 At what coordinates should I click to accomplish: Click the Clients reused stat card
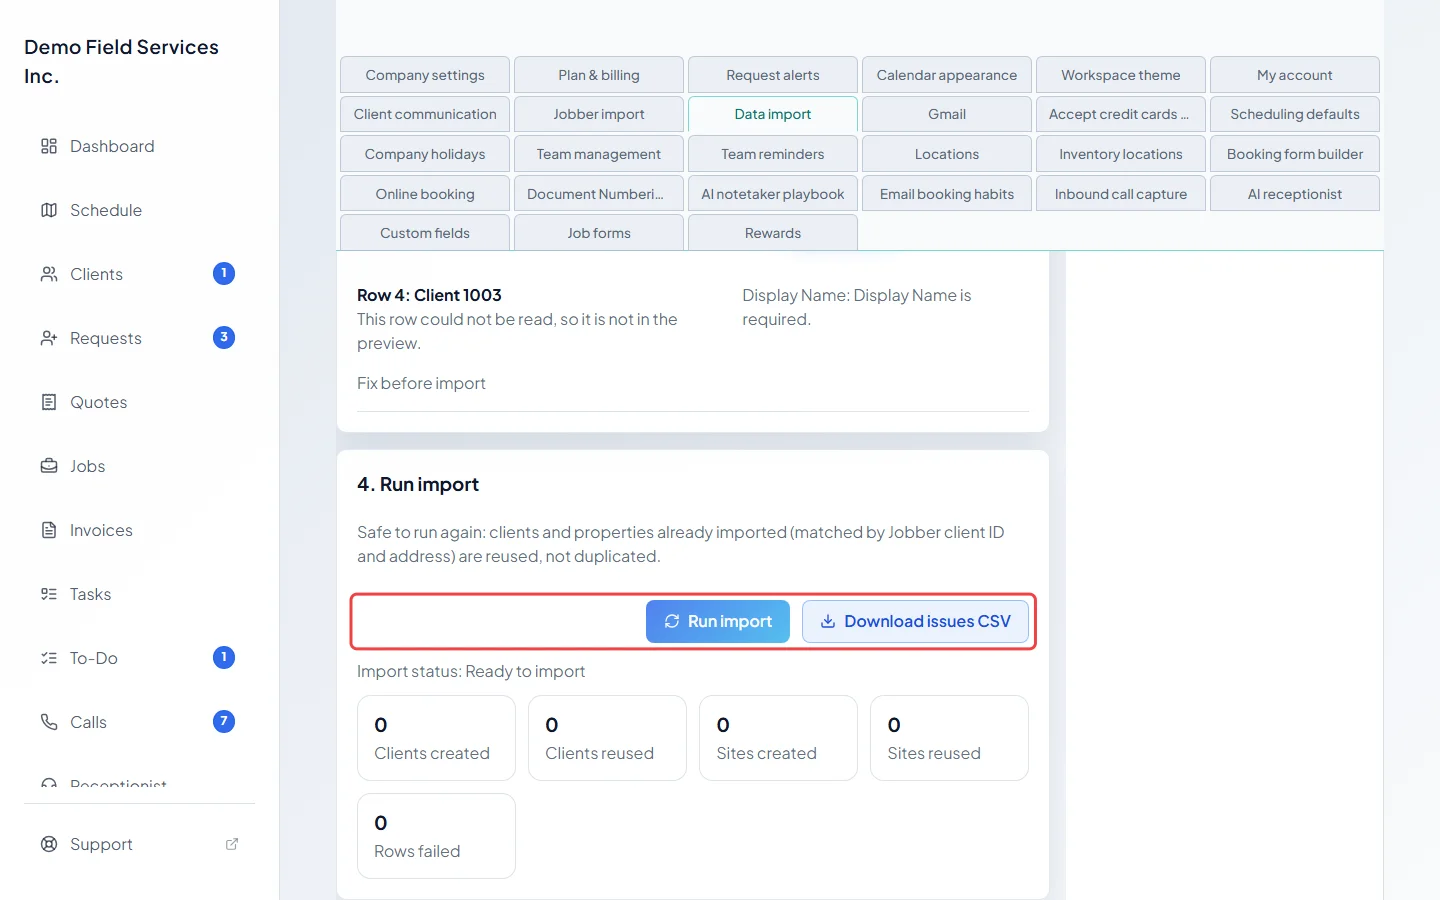coord(607,738)
